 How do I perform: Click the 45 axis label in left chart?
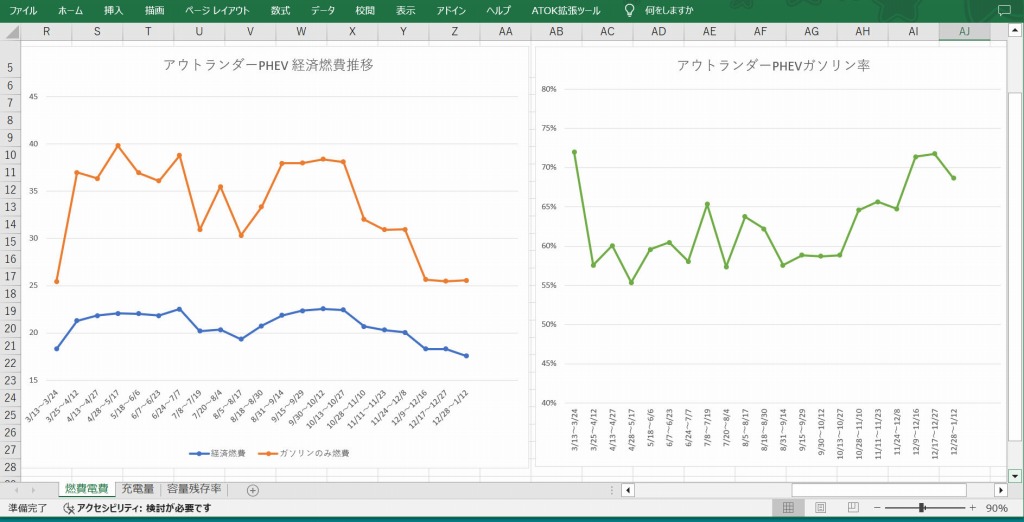[x=33, y=97]
